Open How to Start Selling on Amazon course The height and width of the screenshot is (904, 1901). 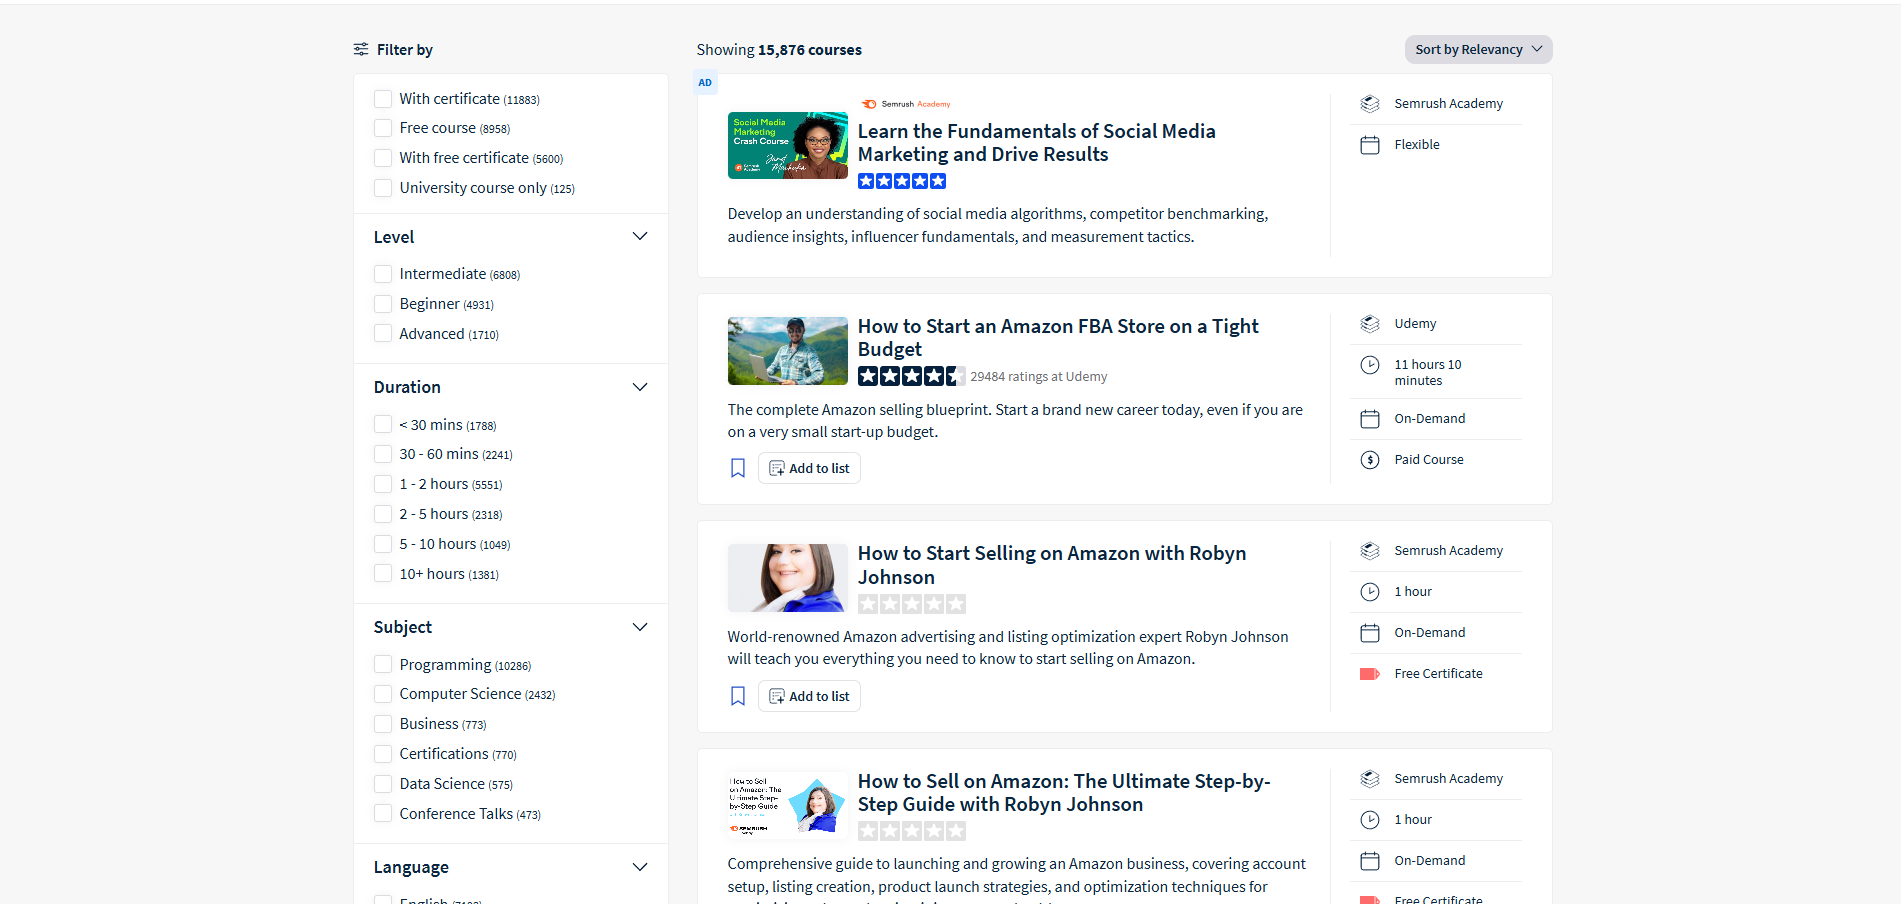point(1052,565)
